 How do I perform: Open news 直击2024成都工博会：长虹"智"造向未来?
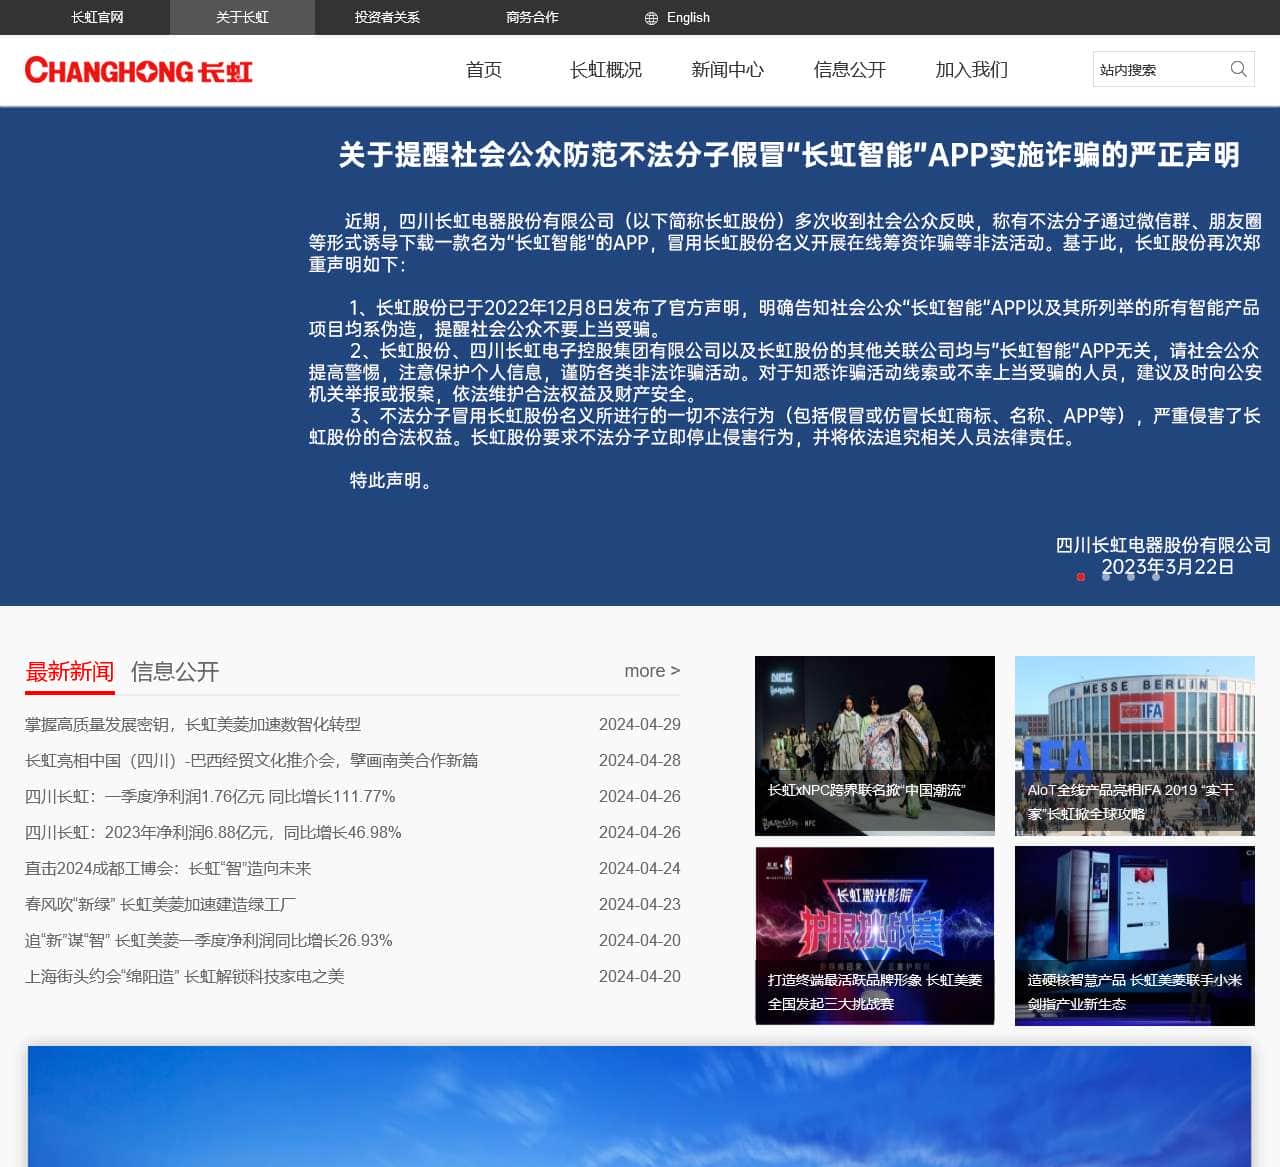point(168,868)
